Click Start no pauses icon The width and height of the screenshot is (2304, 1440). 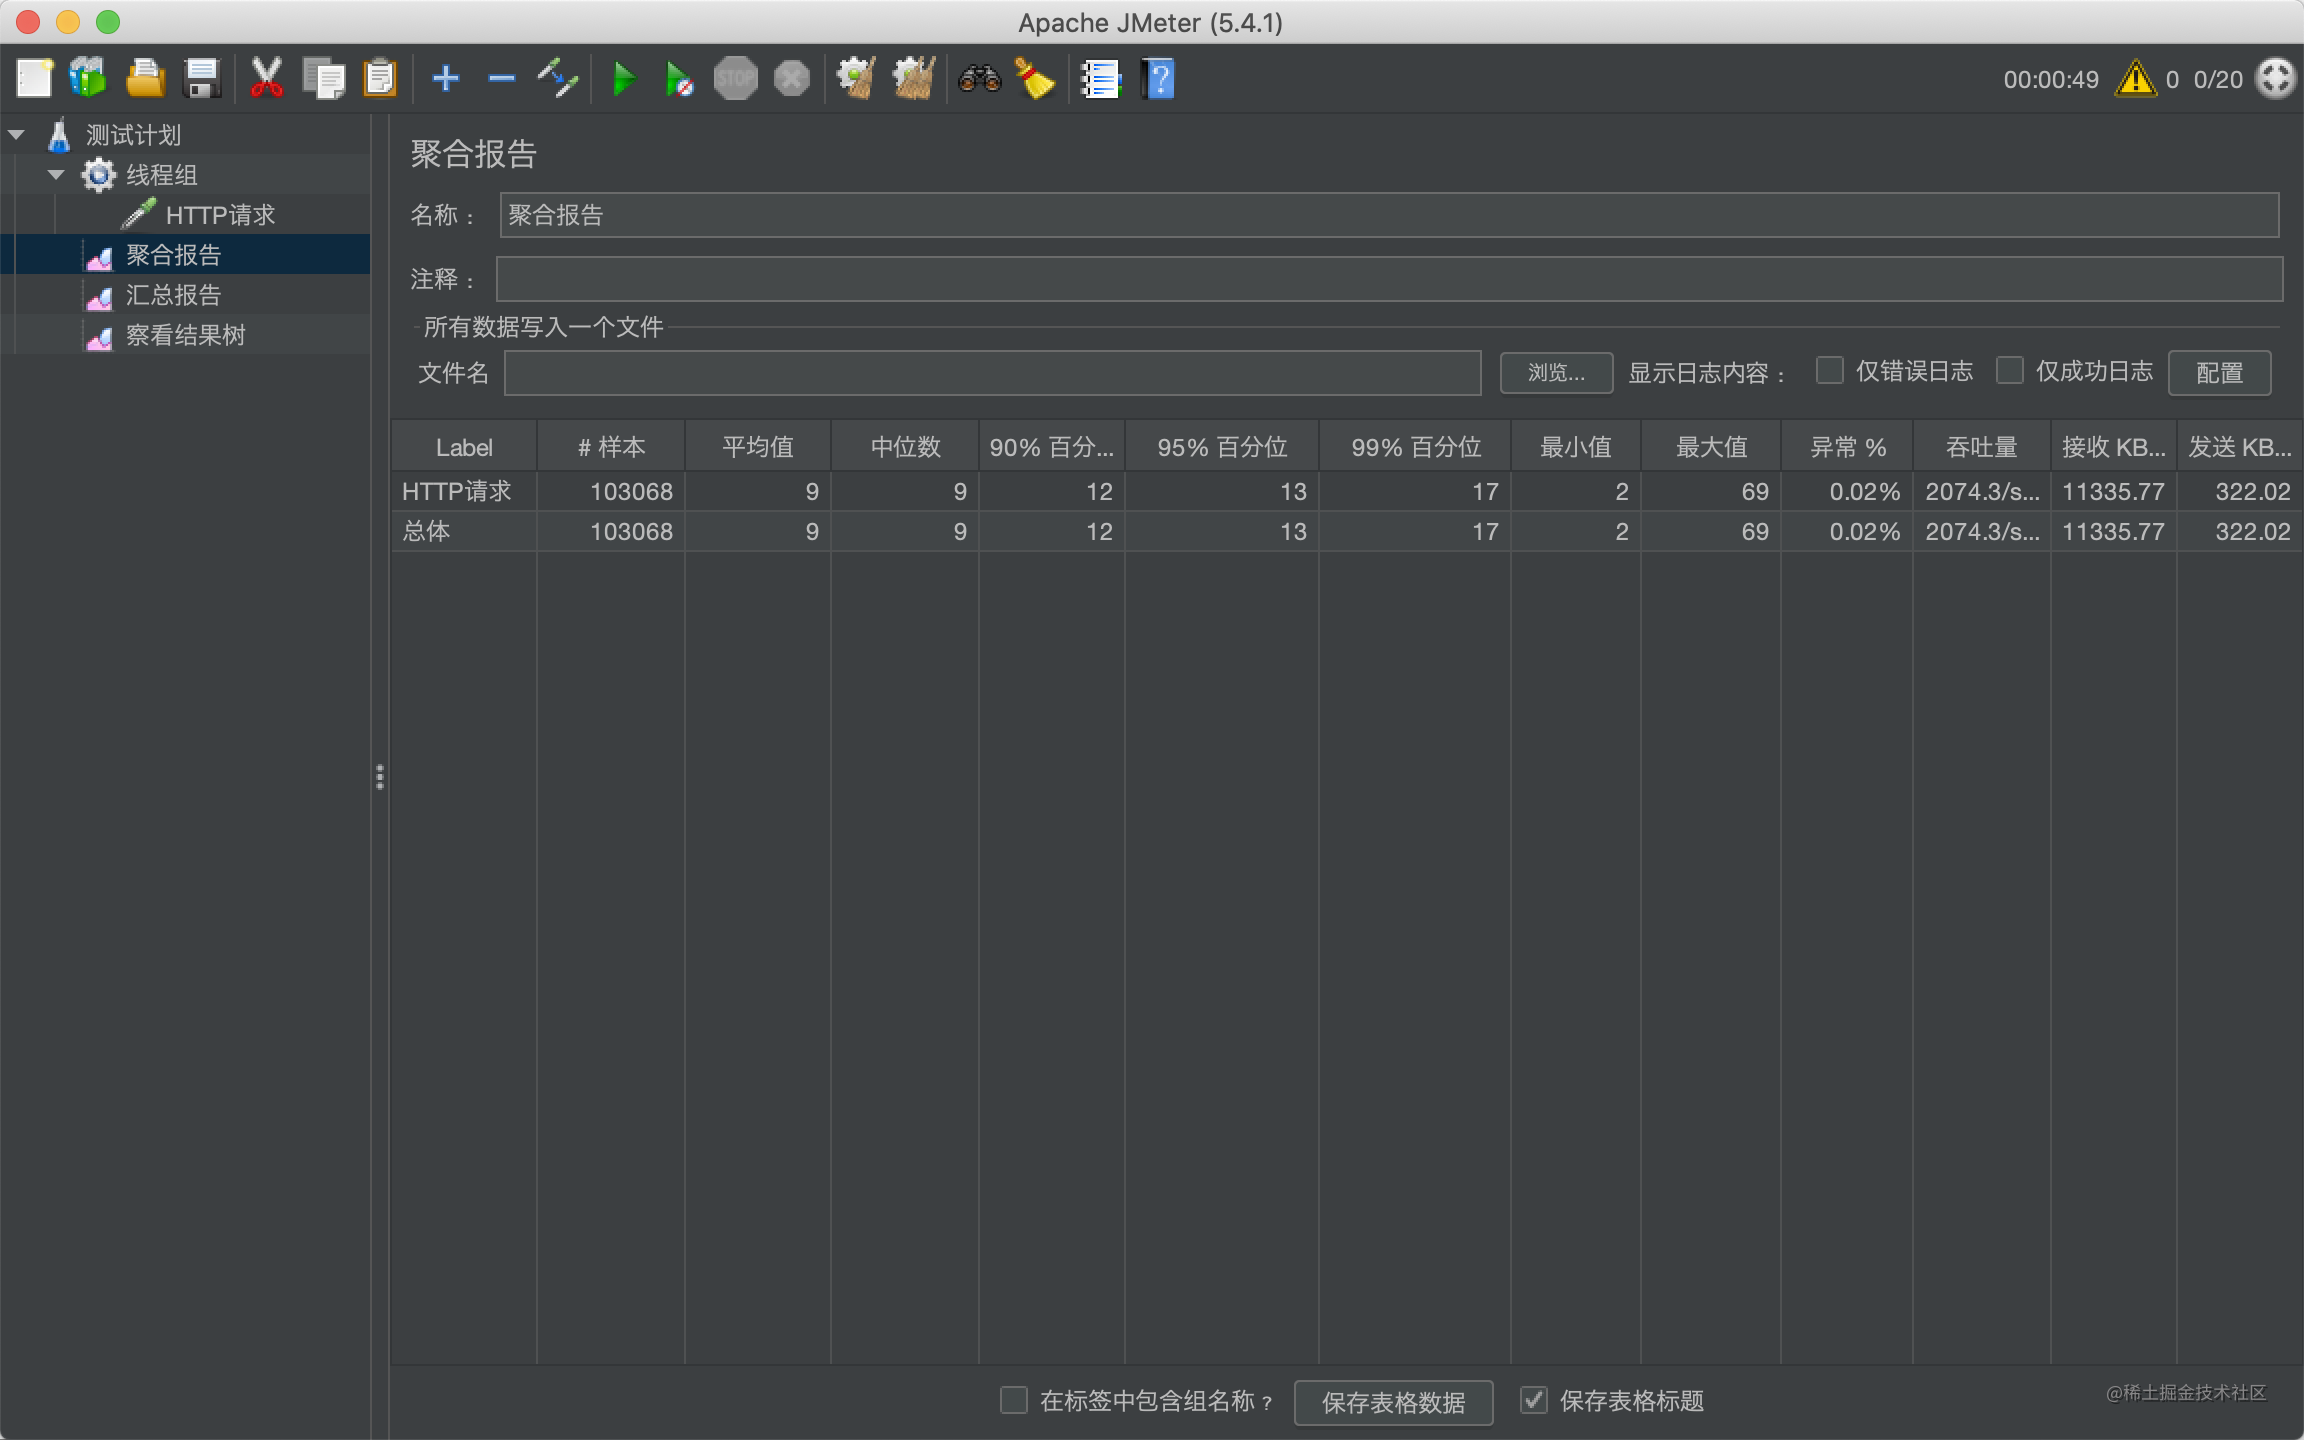click(679, 78)
